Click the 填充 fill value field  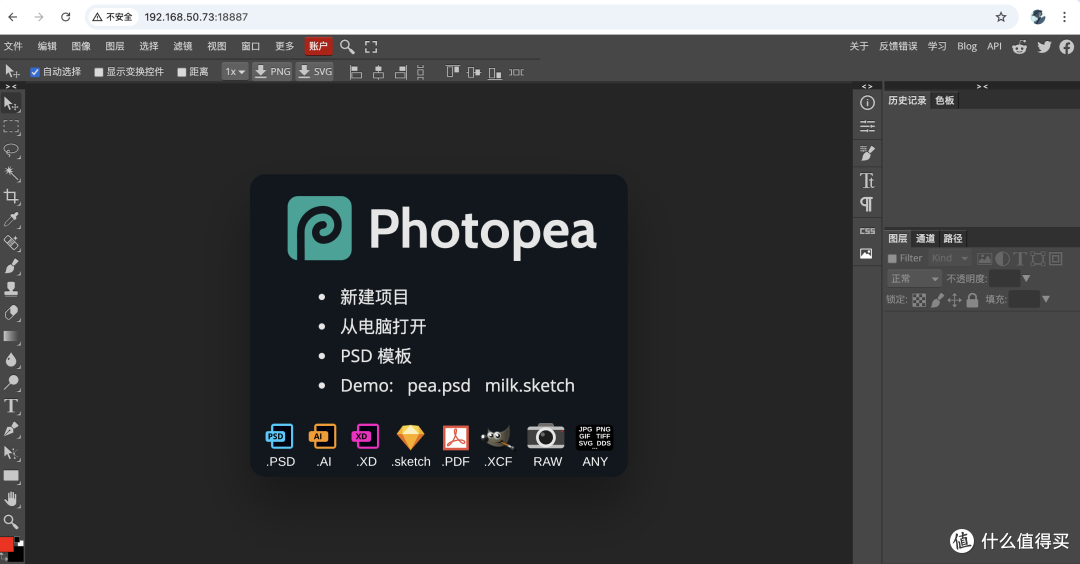tap(1024, 300)
